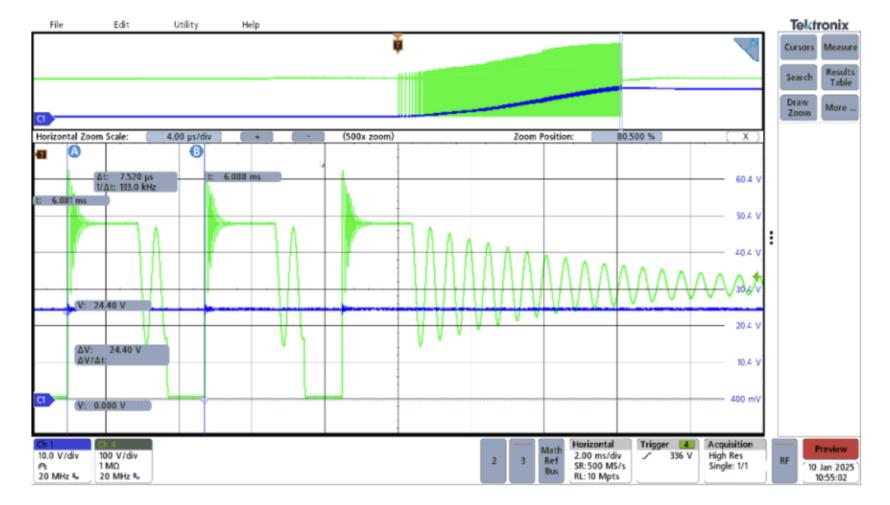
Task: Click the blue corner zoom overview icon
Action: [x=747, y=49]
